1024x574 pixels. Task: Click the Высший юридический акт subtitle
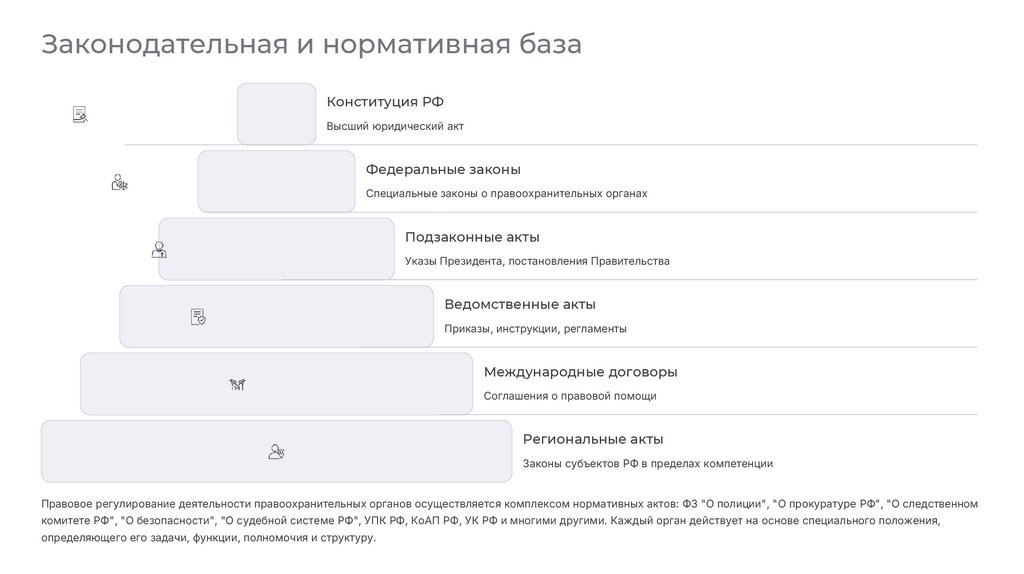(x=395, y=127)
